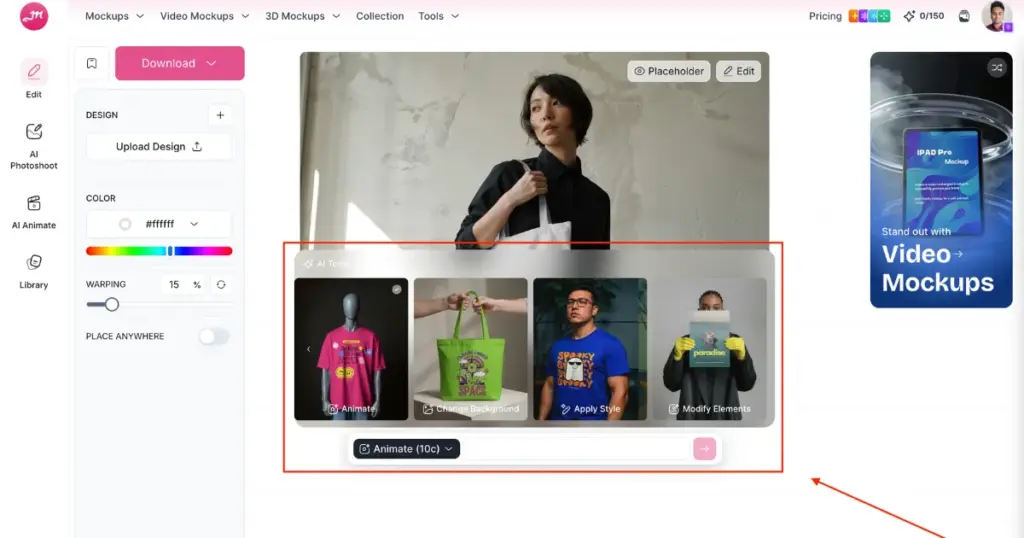Toggle the Place Anywhere switch
The image size is (1024, 538).
214,336
